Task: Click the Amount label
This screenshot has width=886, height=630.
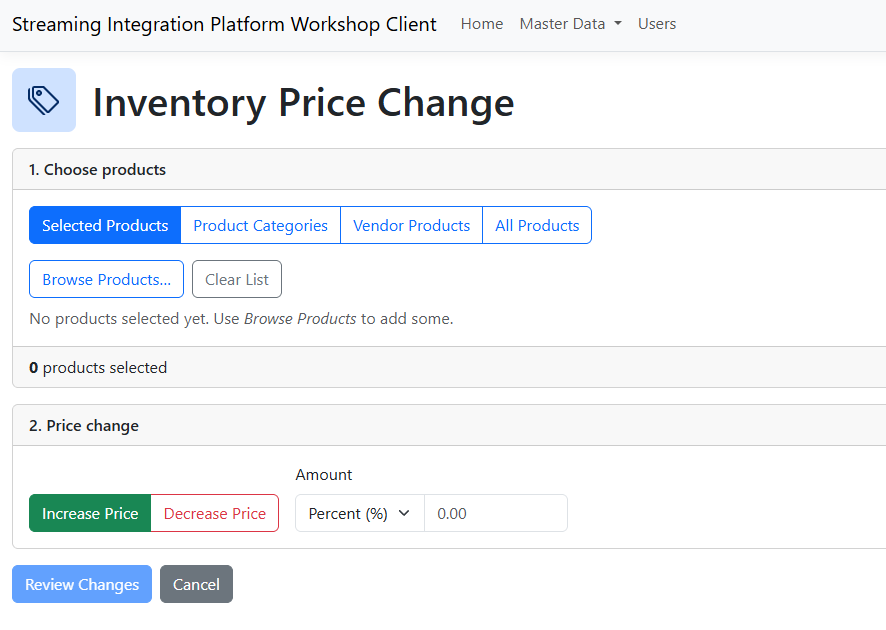Action: coord(324,475)
